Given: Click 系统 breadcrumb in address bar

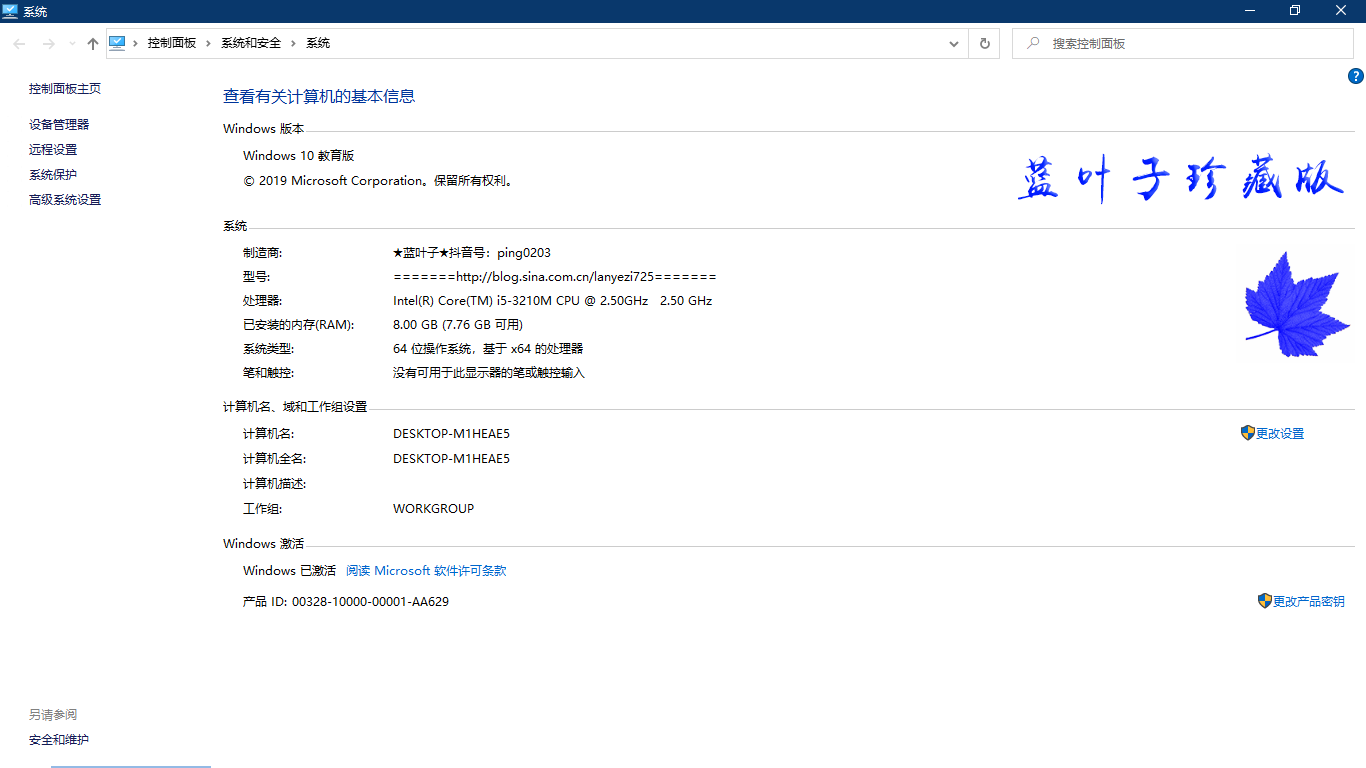Looking at the screenshot, I should pos(318,44).
